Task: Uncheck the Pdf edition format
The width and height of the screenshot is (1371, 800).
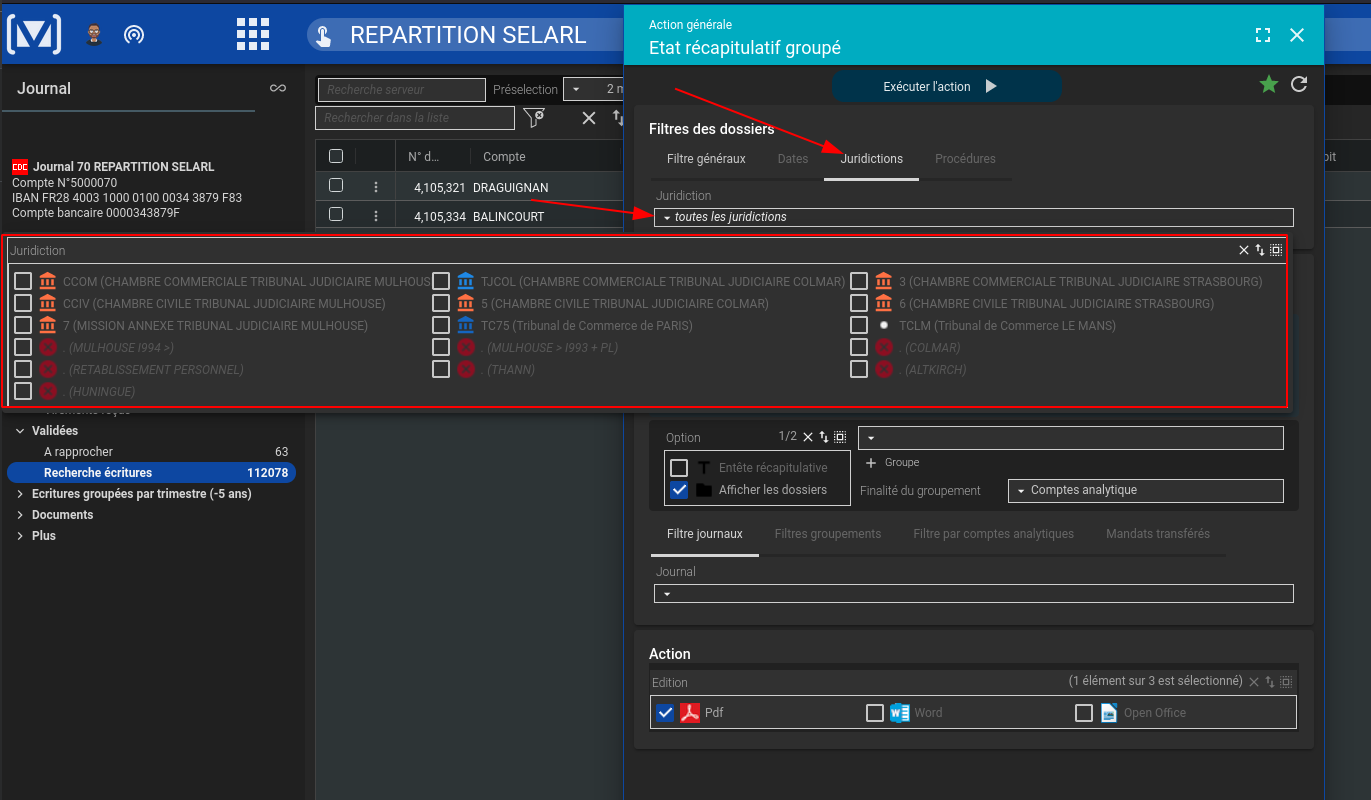Action: pos(665,713)
